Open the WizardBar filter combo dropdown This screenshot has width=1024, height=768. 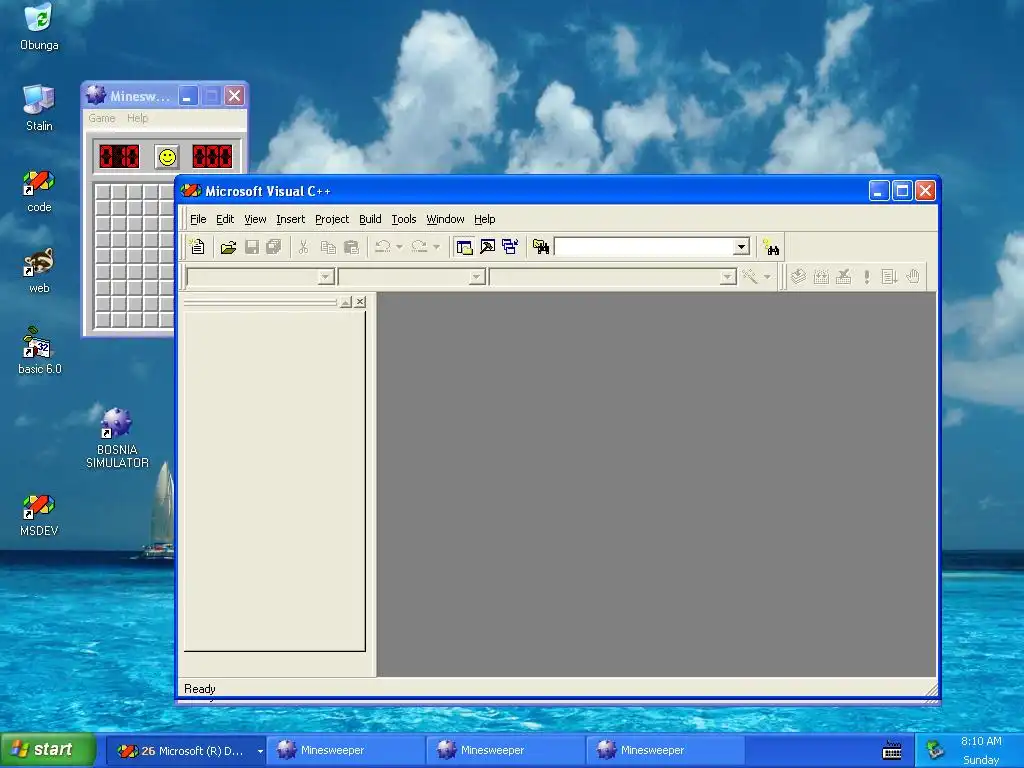click(x=477, y=278)
